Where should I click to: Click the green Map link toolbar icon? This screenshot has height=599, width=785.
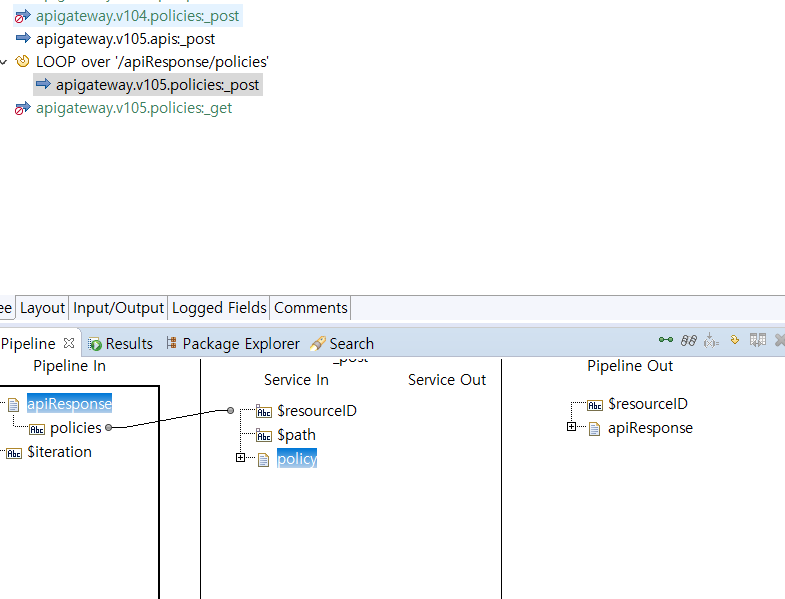click(x=666, y=341)
